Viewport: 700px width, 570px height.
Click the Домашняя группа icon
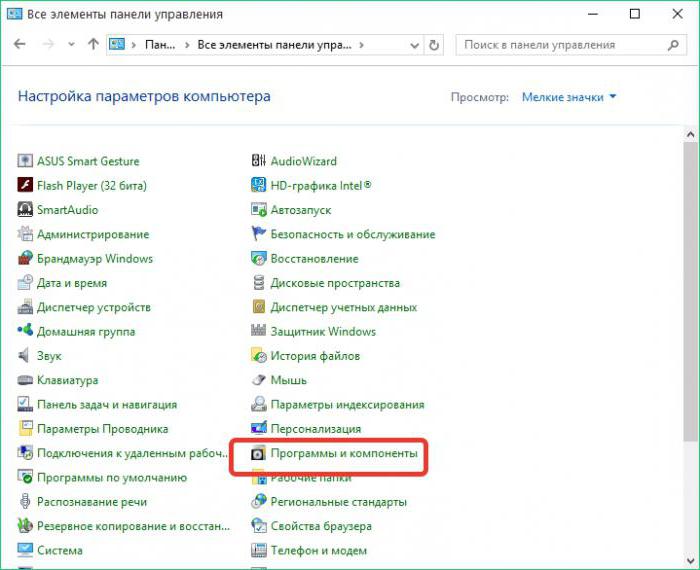[25, 331]
